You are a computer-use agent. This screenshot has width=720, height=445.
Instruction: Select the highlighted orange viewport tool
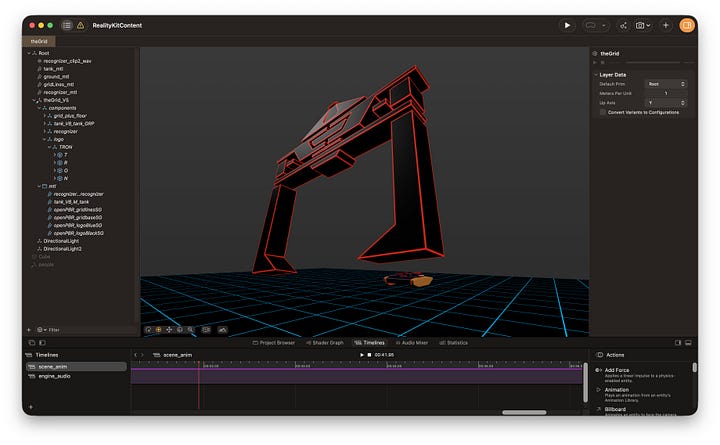pyautogui.click(x=158, y=330)
